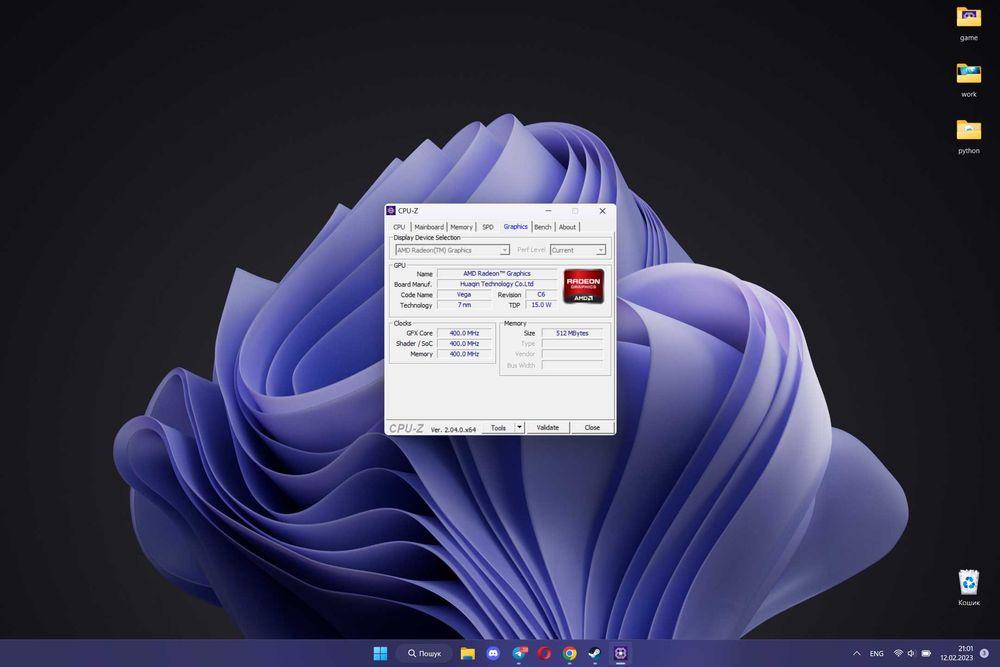Screen dimensions: 1000x667
Task: Click the arrow beside the Tools button
Action: pos(519,427)
